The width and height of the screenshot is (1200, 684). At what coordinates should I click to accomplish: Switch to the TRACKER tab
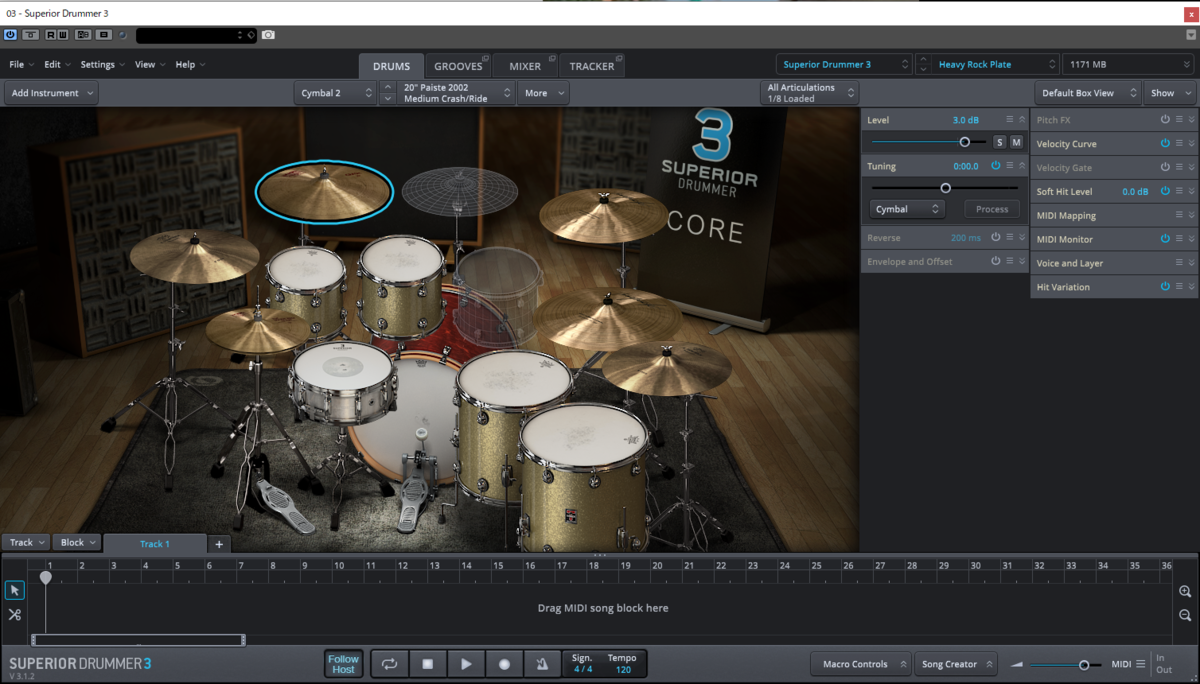coord(592,66)
